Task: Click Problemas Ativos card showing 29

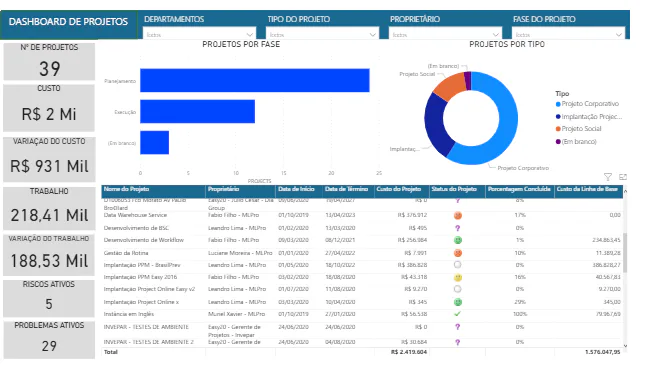Action: tap(49, 340)
